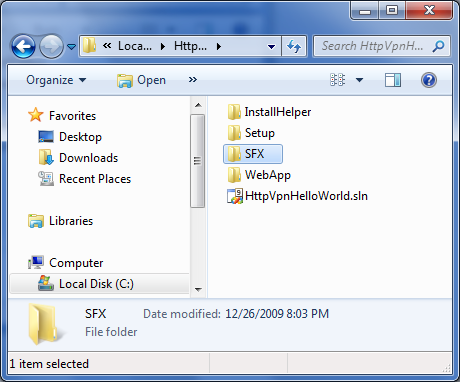Click the Setup folder icon
460x382 pixels.
coord(234,133)
